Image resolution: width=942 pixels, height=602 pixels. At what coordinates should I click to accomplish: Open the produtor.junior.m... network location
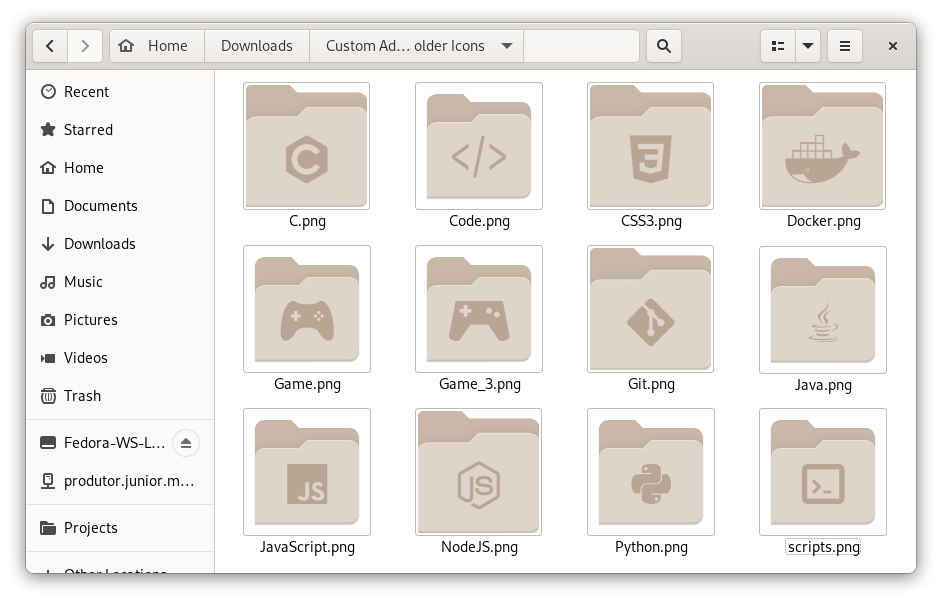click(120, 481)
